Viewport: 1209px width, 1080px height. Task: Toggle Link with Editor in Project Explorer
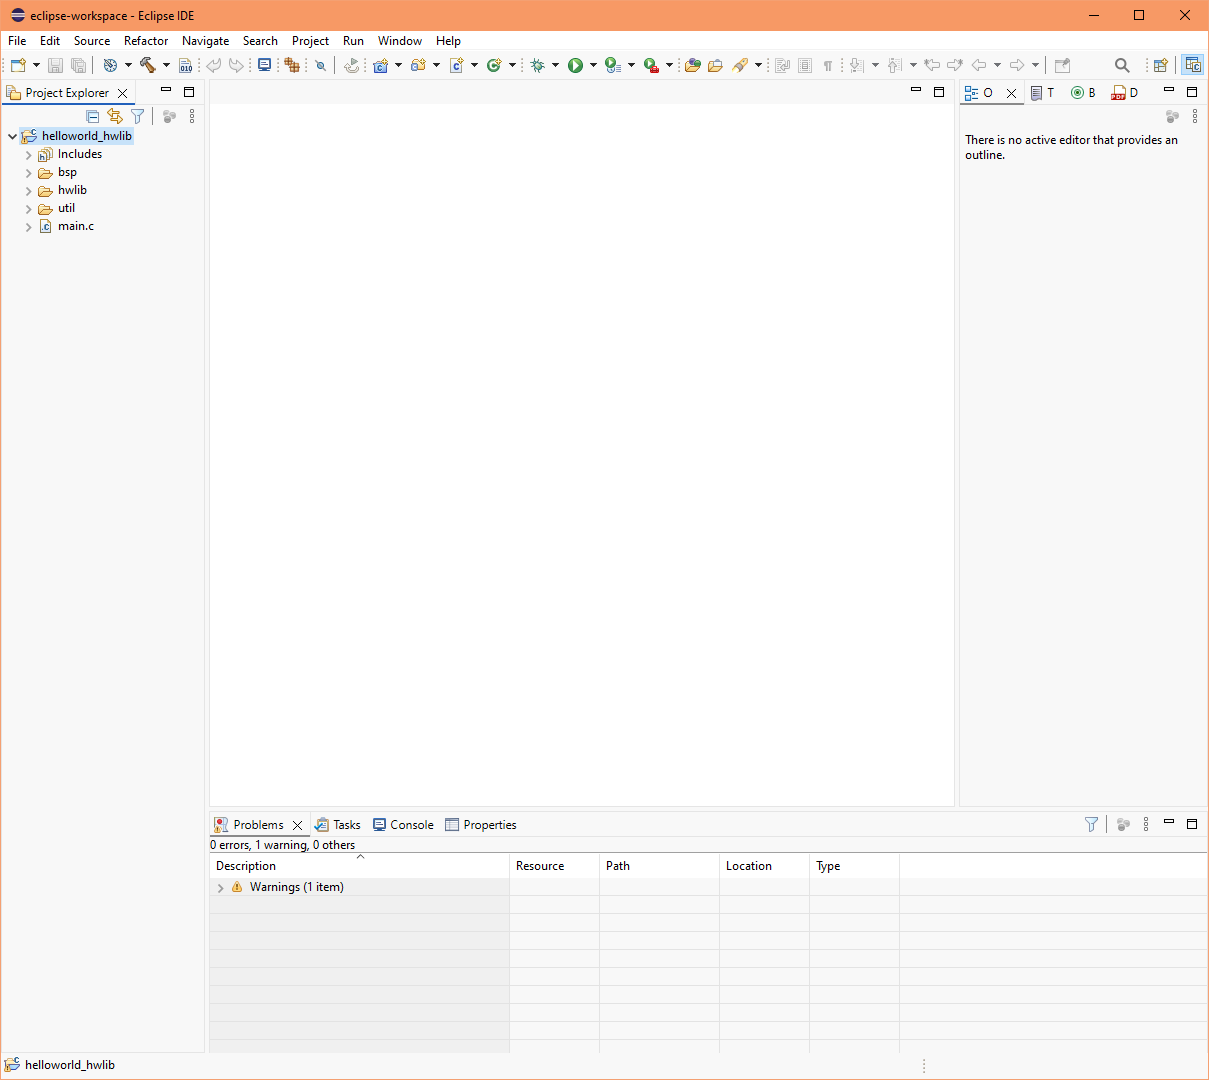[x=115, y=117]
